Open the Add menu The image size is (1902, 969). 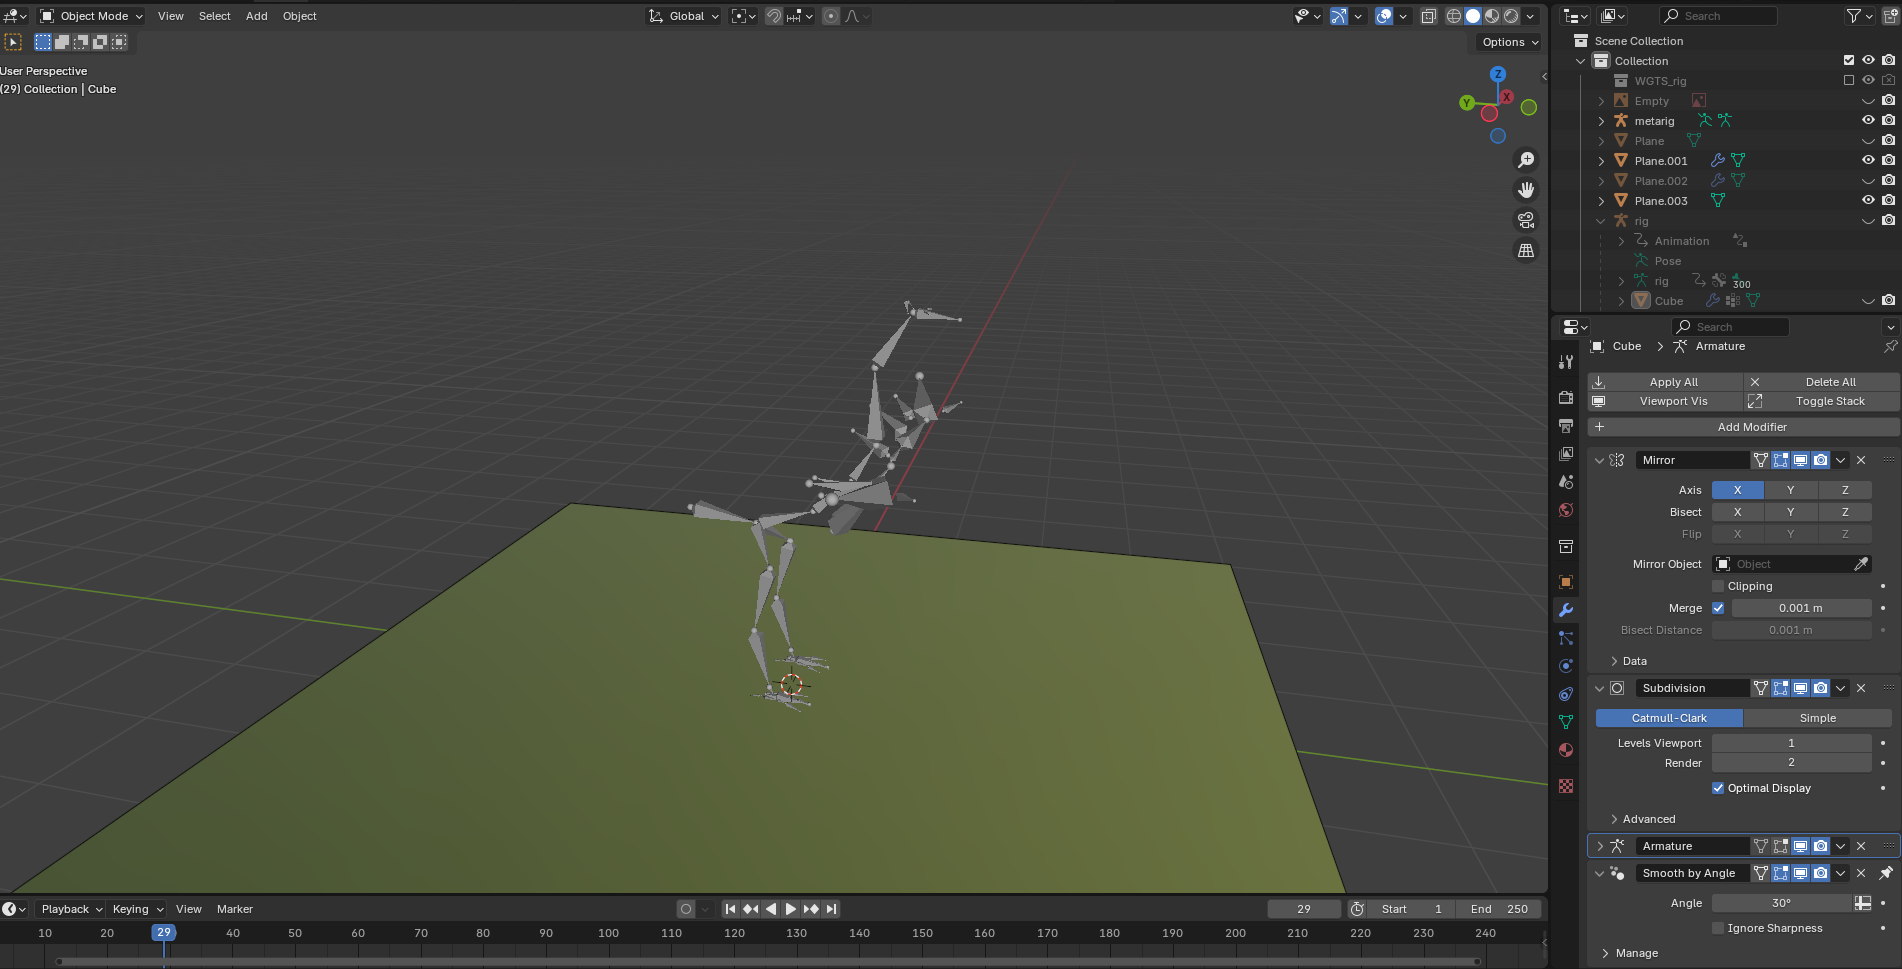257,16
